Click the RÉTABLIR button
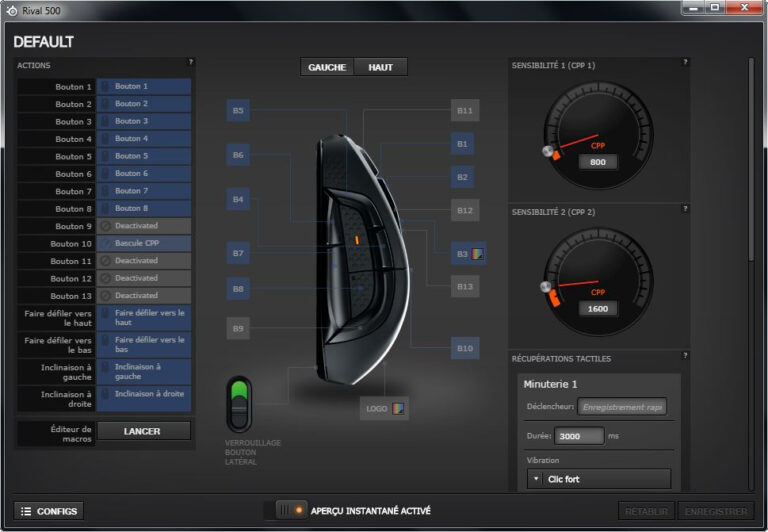The width and height of the screenshot is (768, 532). (647, 511)
